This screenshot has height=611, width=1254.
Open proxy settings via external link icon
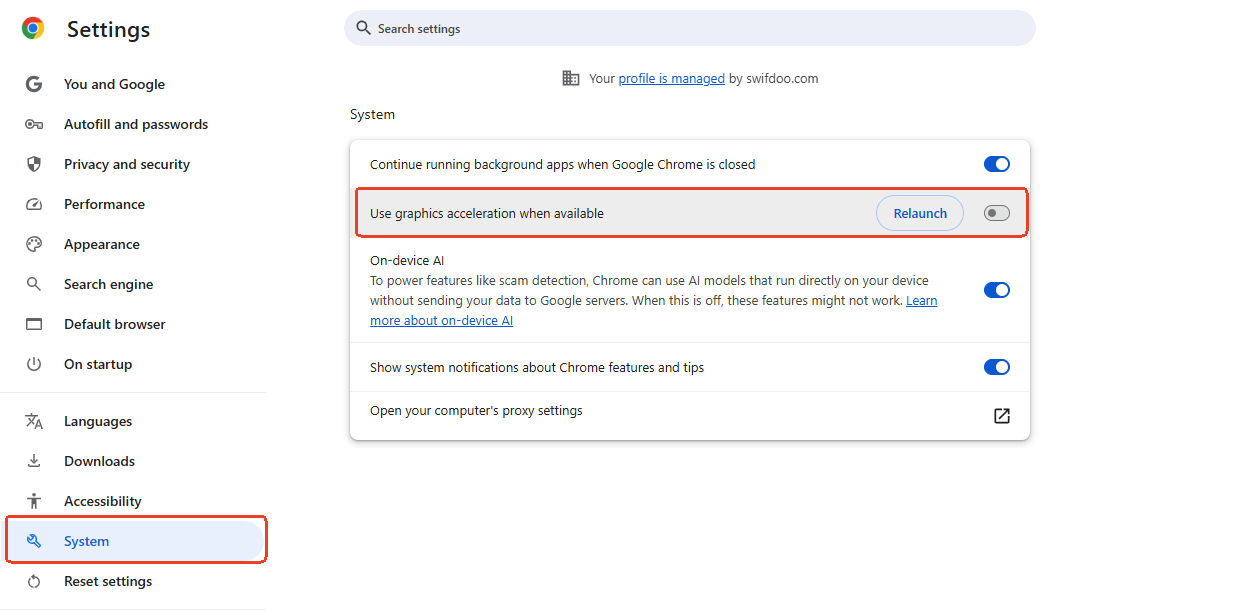tap(1001, 416)
